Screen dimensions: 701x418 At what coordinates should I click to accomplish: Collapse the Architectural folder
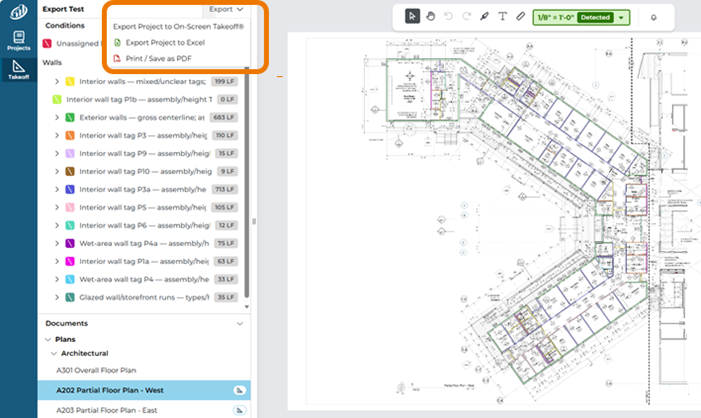pyautogui.click(x=54, y=353)
